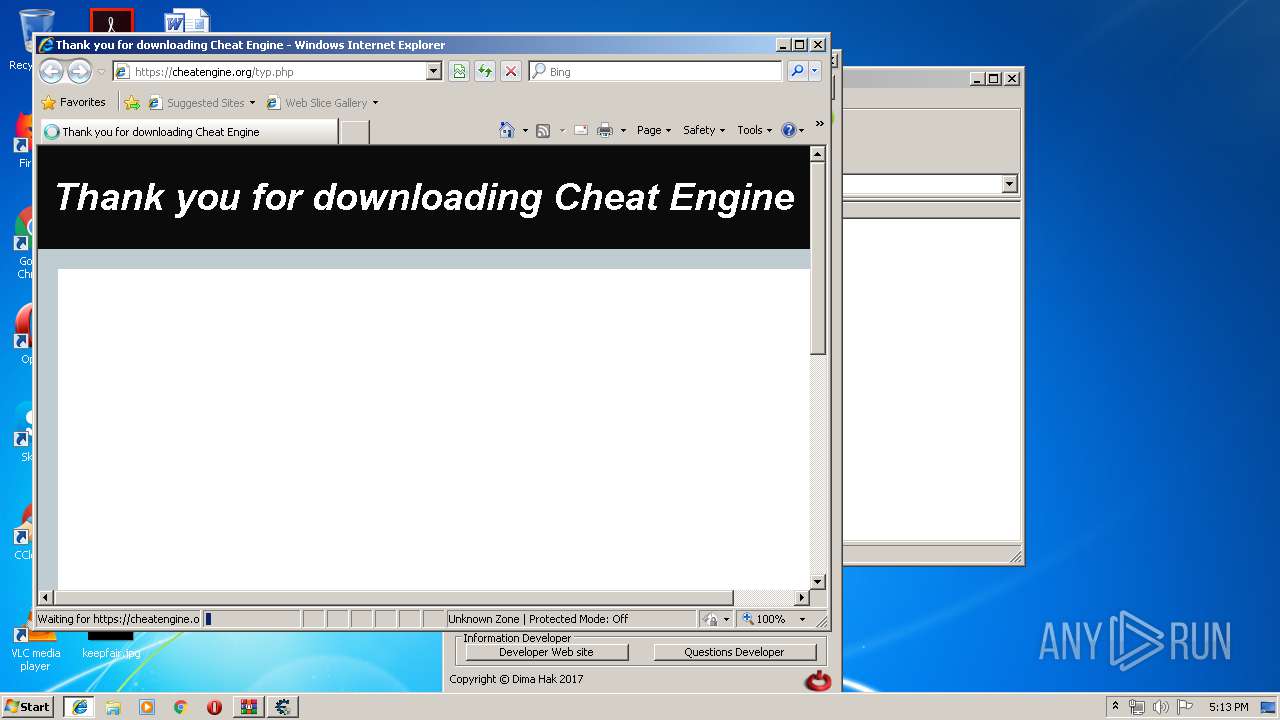Open the recent pages dropdown arrow
1280x720 pixels.
101,72
